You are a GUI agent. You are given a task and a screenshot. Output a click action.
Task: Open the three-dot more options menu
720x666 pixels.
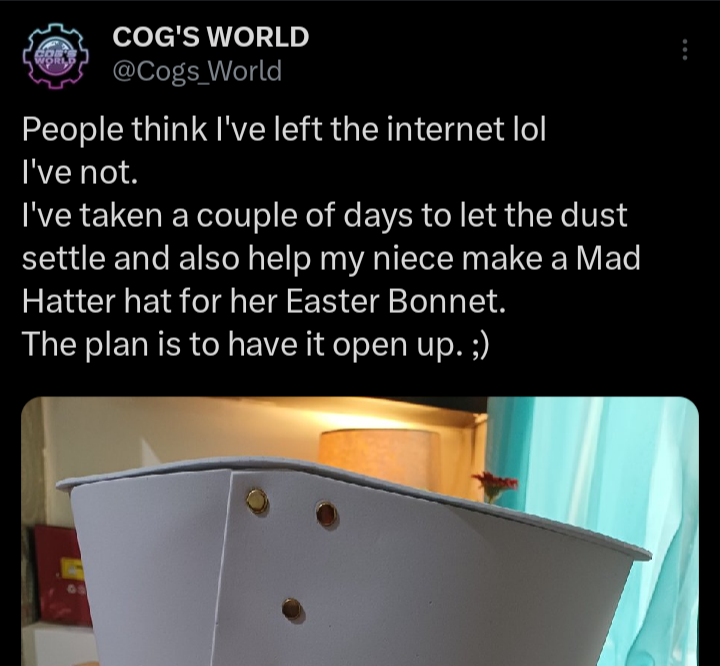(685, 50)
